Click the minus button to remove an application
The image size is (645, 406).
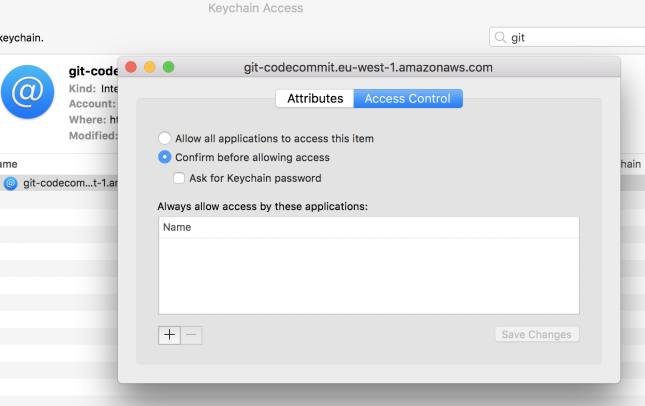(192, 335)
